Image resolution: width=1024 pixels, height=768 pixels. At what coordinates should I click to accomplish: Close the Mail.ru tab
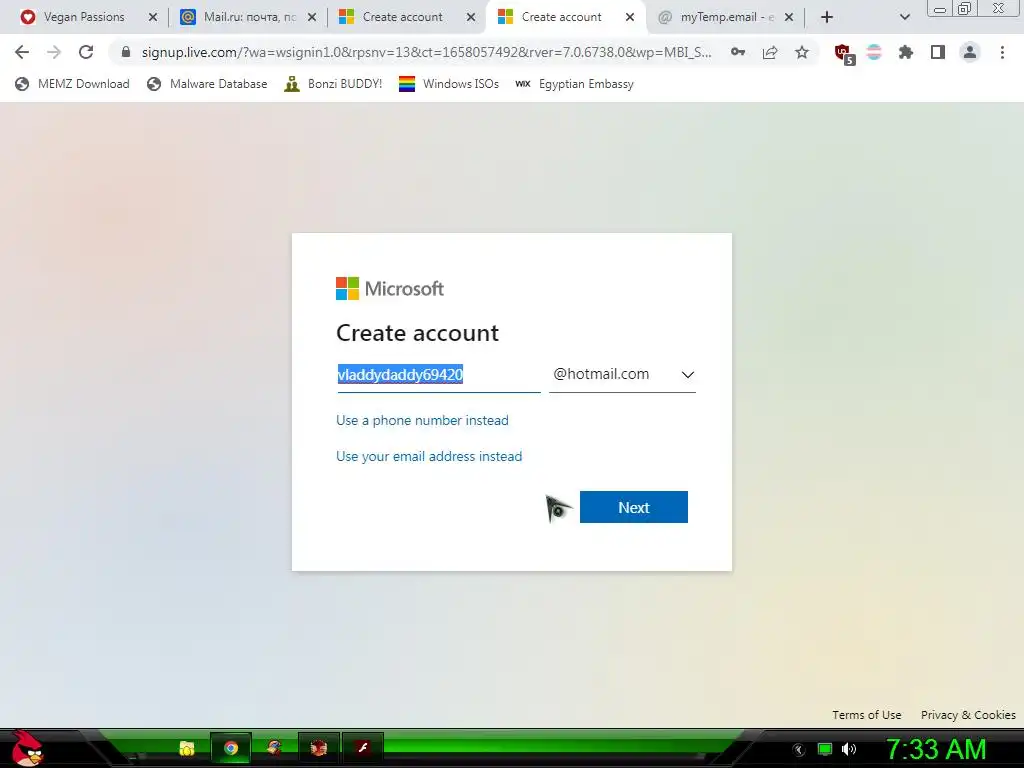point(312,17)
